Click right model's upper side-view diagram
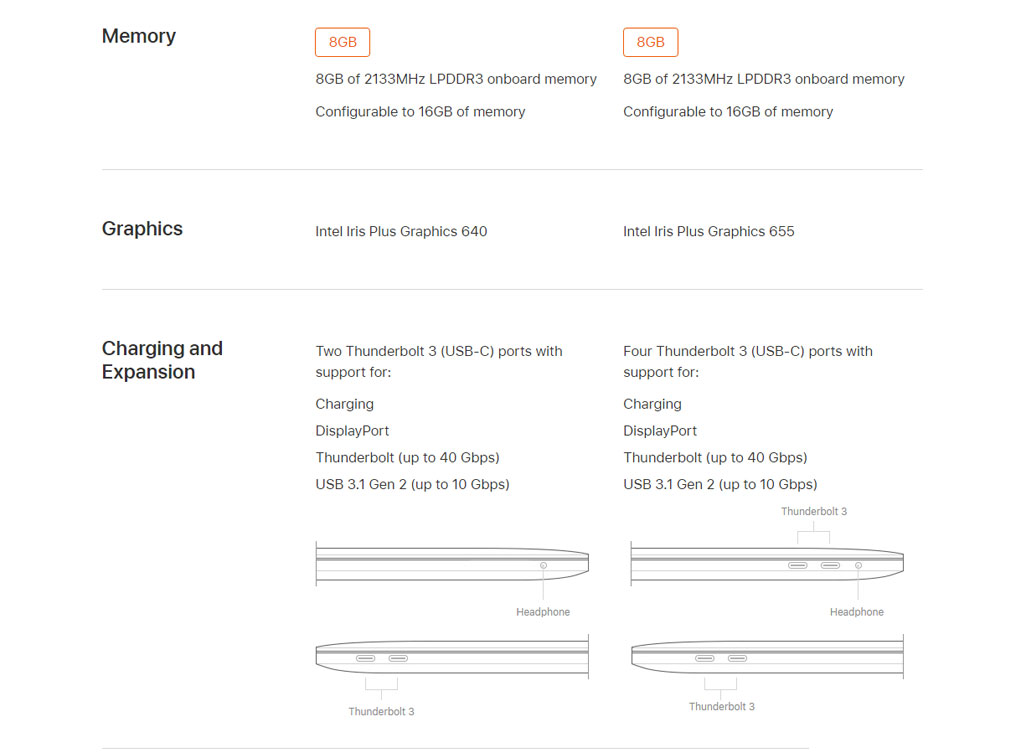The width and height of the screenshot is (1024, 753). click(x=767, y=564)
